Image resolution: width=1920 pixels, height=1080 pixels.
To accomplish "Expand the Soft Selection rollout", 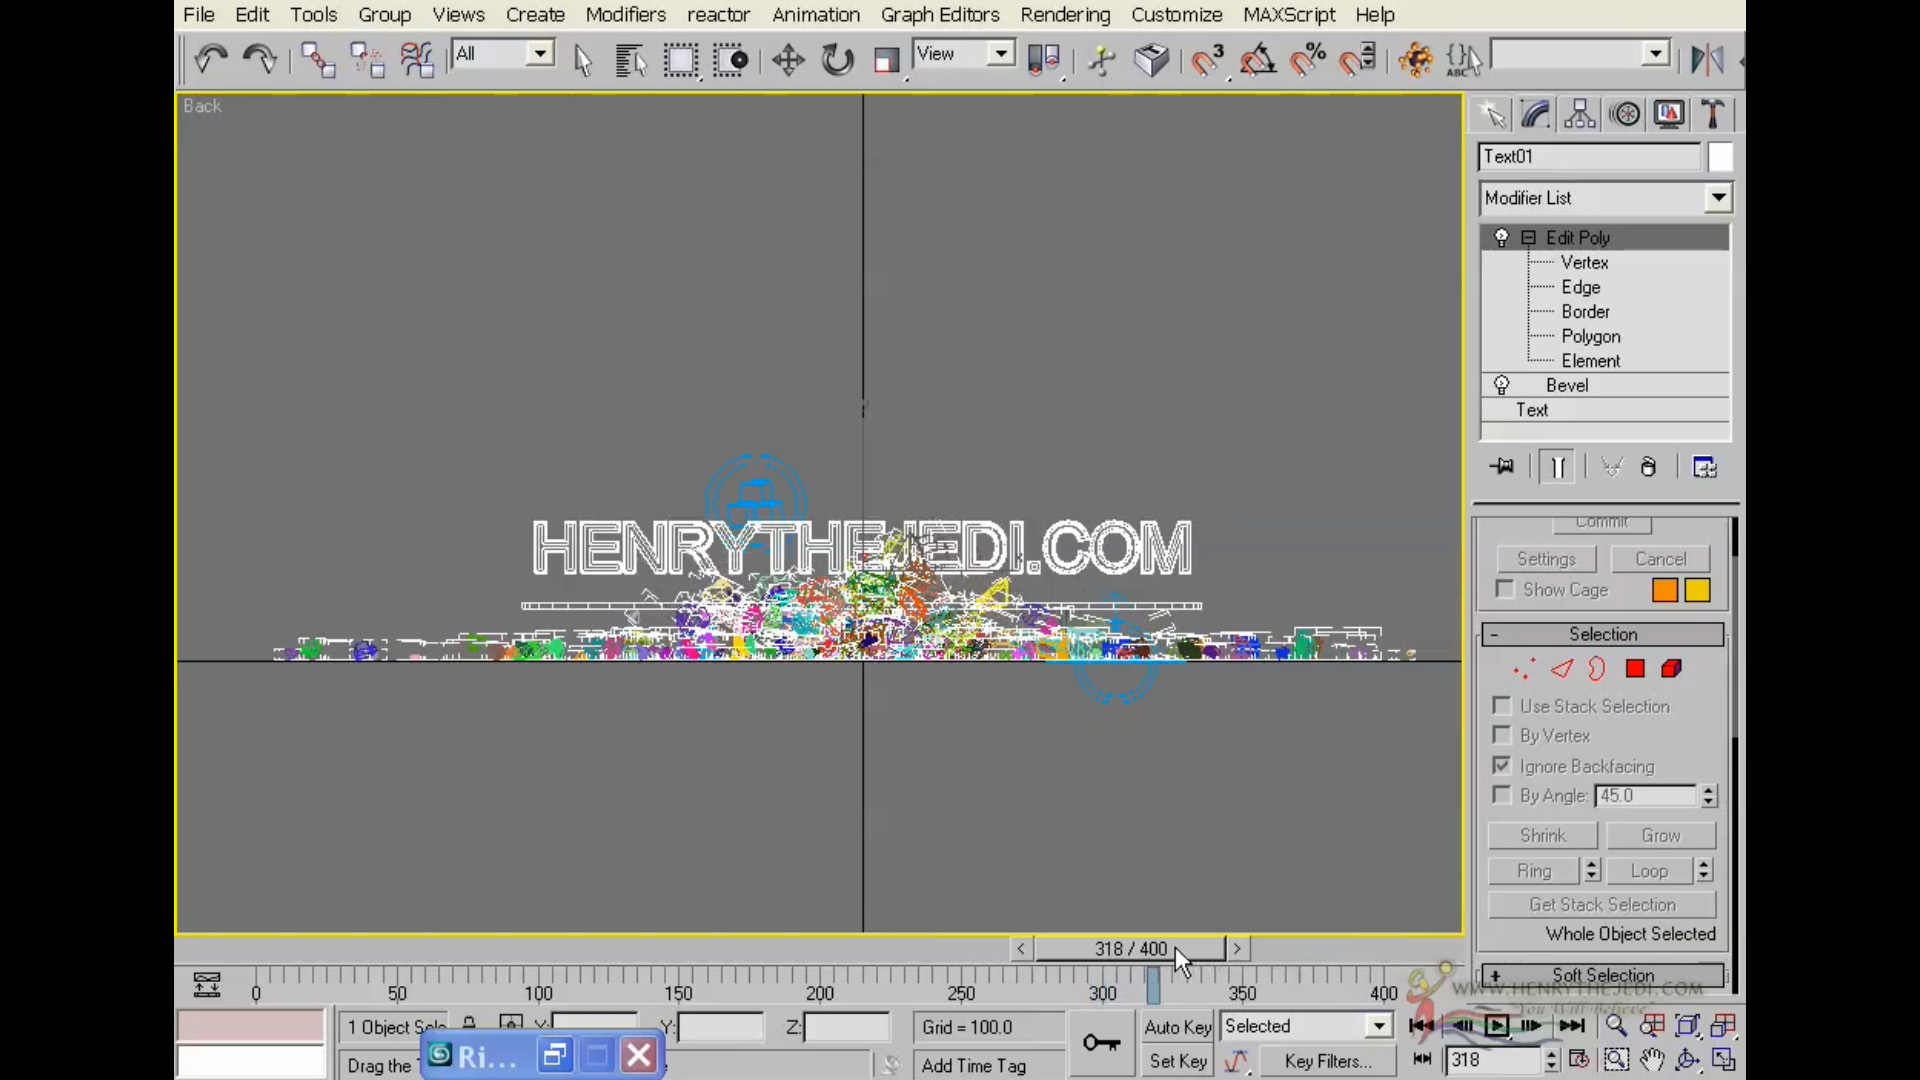I will 1603,975.
